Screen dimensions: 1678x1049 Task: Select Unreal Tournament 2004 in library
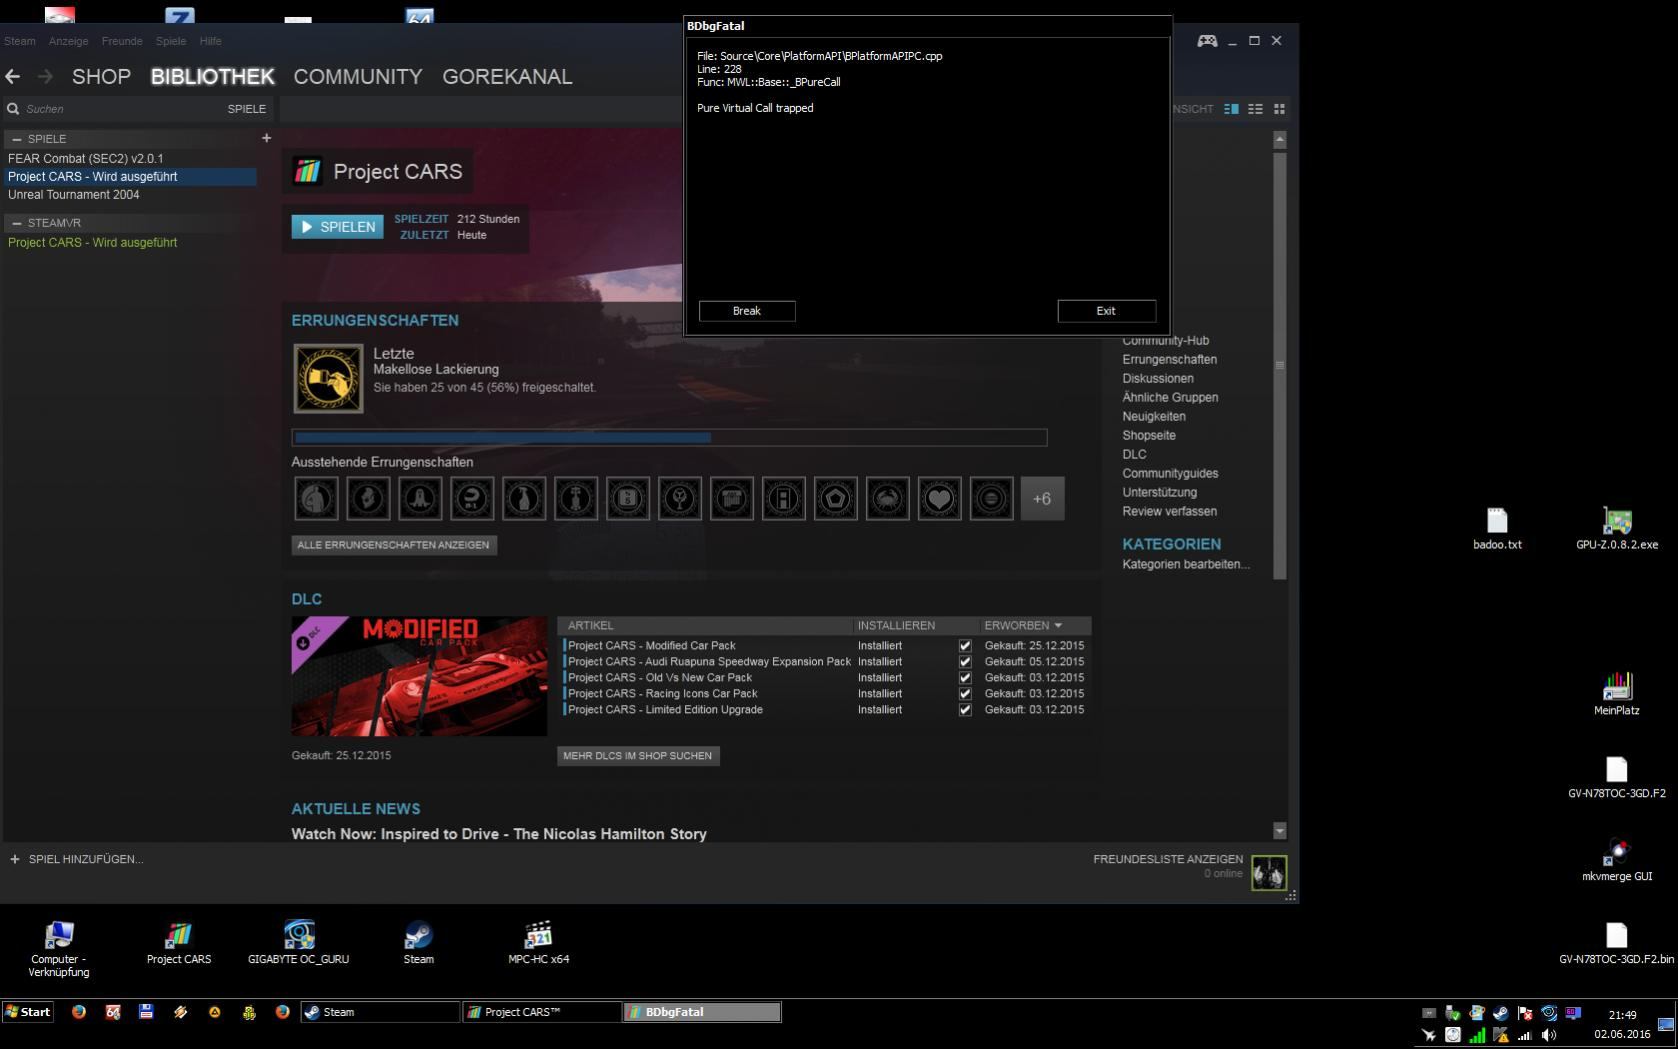click(74, 195)
